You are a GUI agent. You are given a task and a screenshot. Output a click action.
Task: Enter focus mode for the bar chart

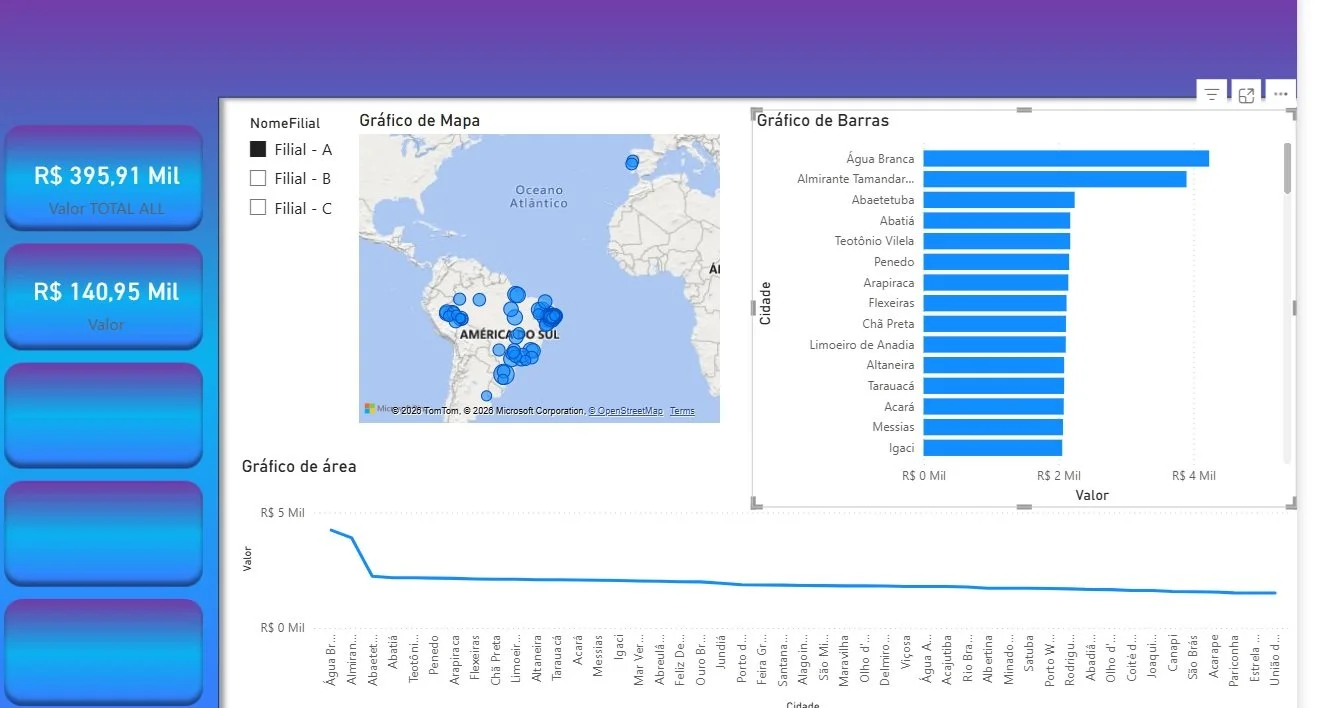(x=1246, y=95)
